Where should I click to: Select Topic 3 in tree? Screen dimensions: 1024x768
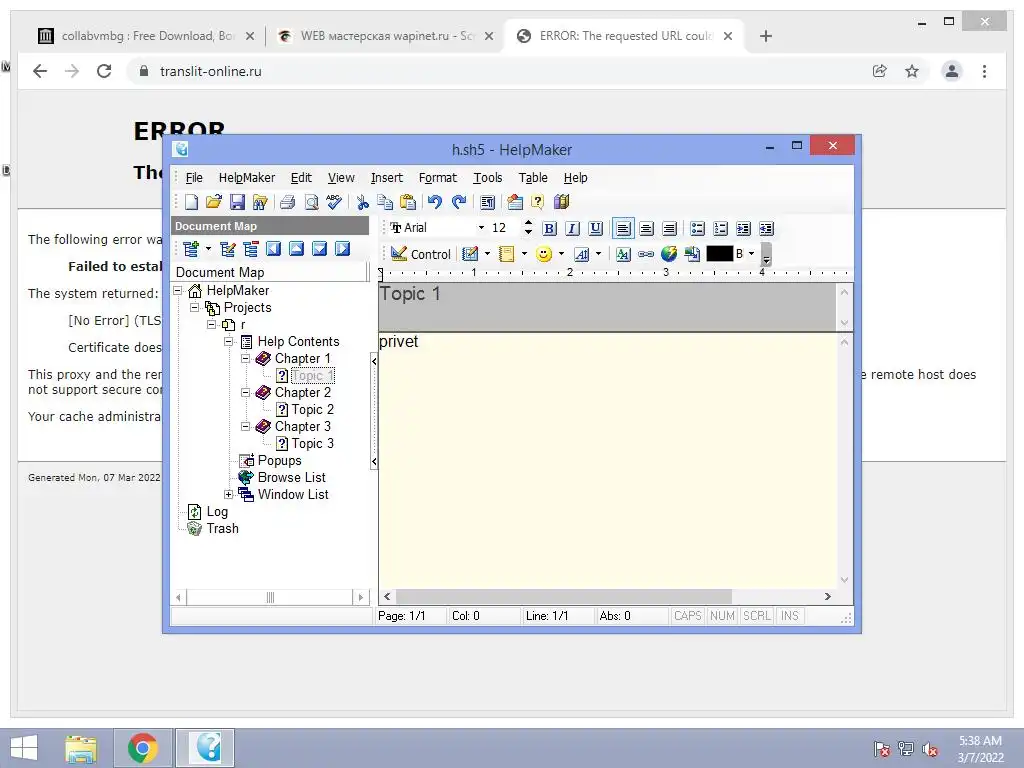[x=312, y=443]
